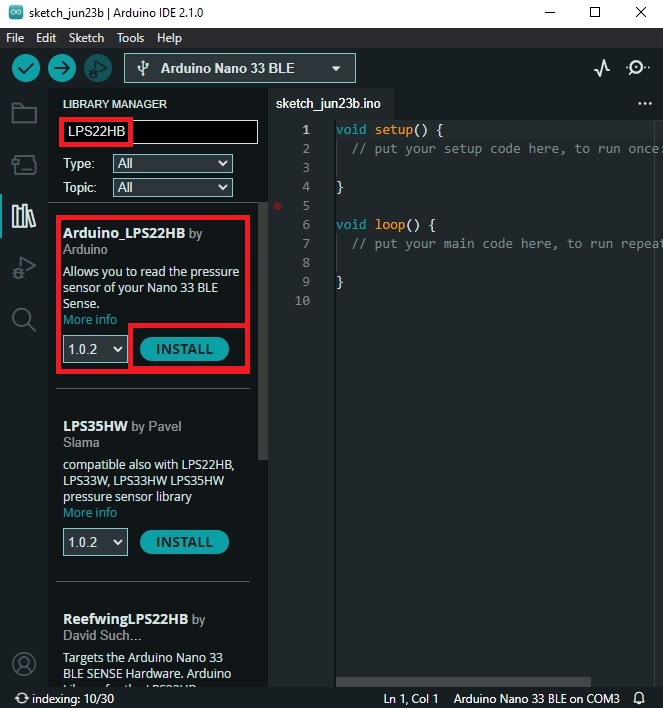Screen dimensions: 663x708
Task: Click the Arduino_LPS22HB library title
Action: pyautogui.click(x=124, y=233)
